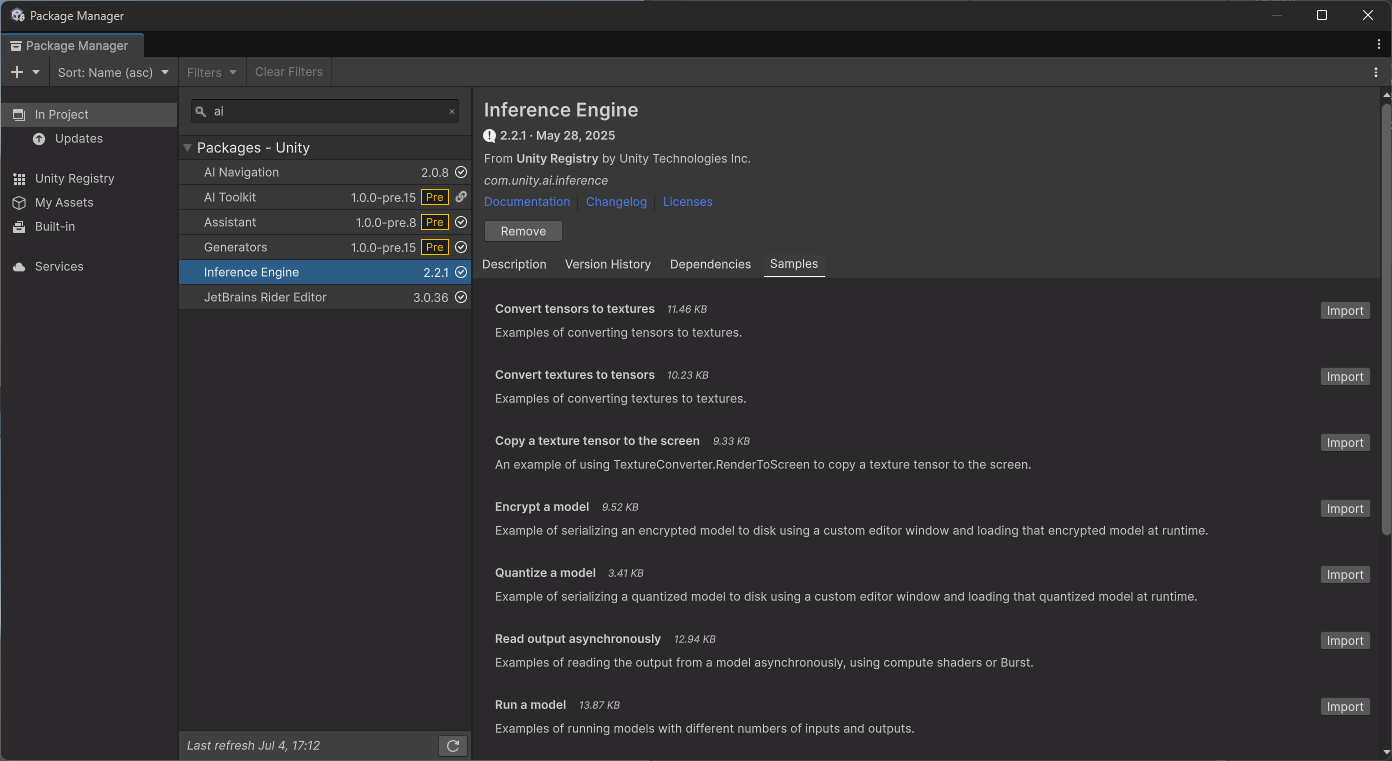The image size is (1392, 761).
Task: Click the Unity icon in title bar
Action: pos(17,15)
